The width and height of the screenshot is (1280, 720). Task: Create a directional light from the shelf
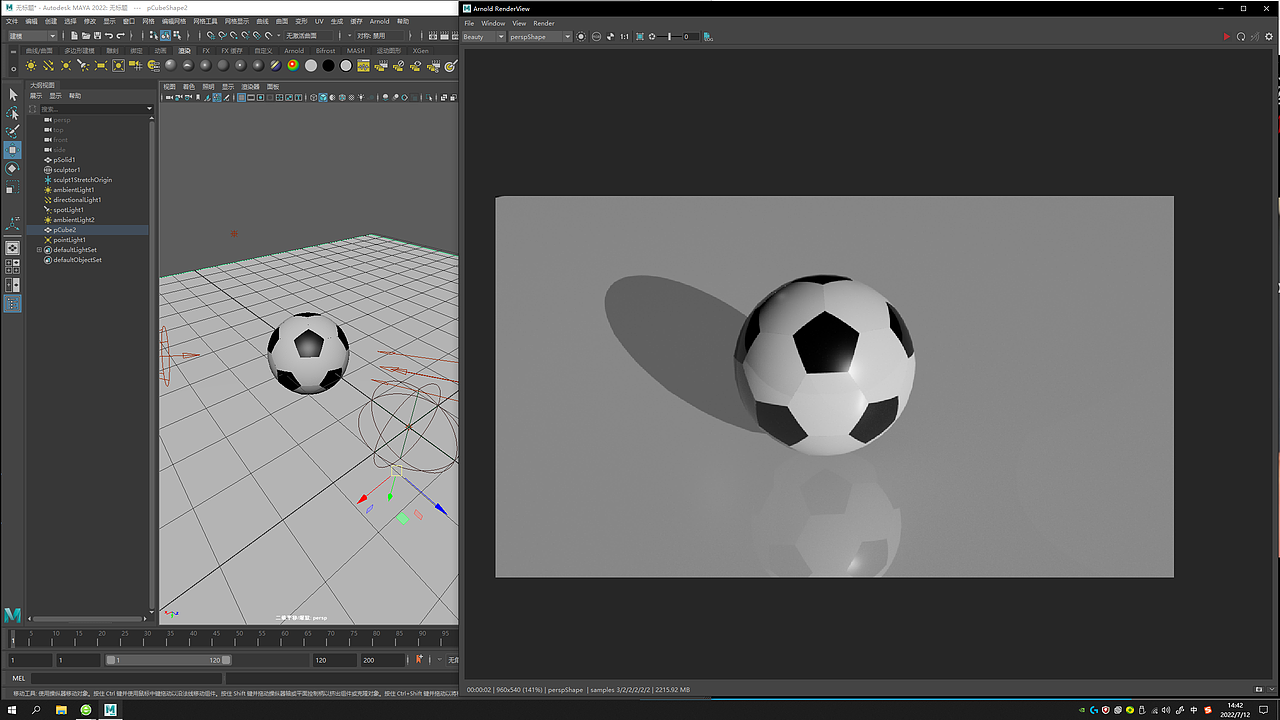coord(48,65)
